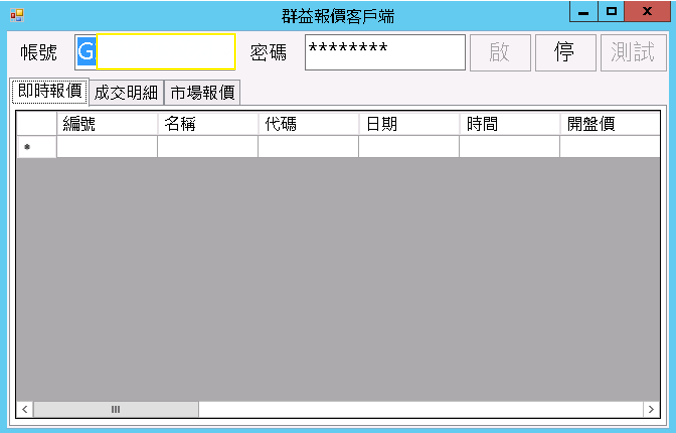Open the 成交明細 tab
Screen dimensions: 676x433
coord(126,93)
